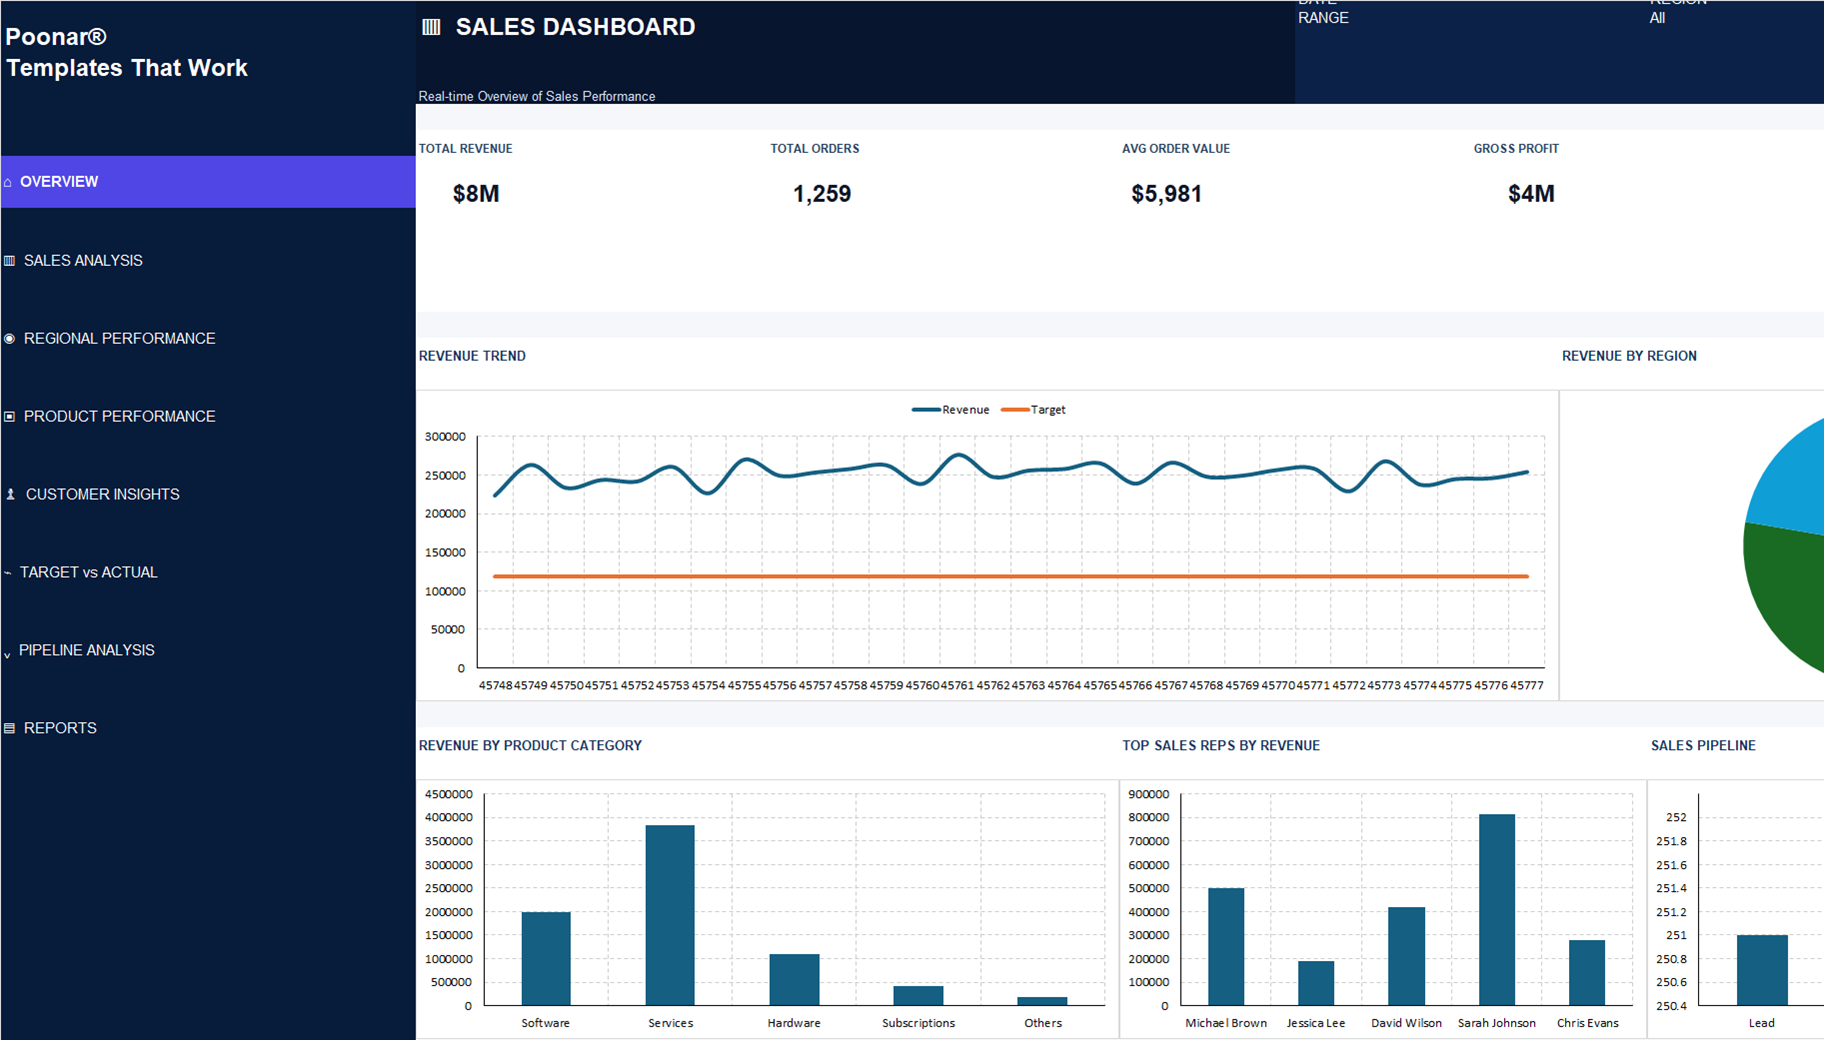Select the Gross Profit $4M value

(x=1531, y=194)
